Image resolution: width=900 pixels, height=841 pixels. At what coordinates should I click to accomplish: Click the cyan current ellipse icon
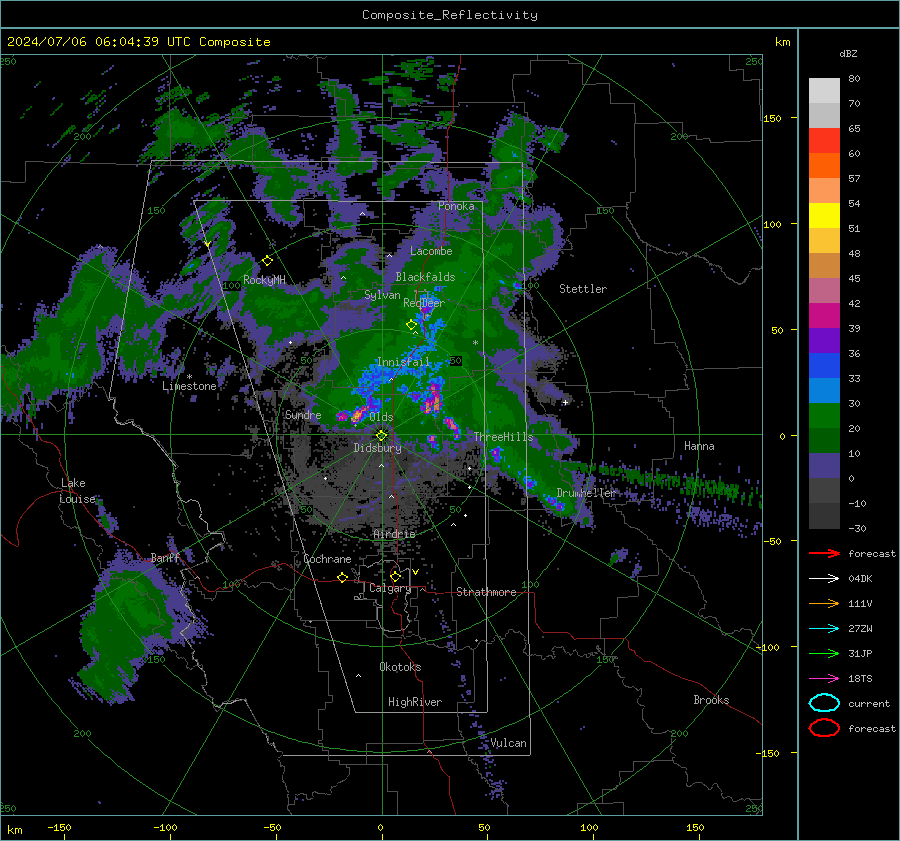click(824, 703)
